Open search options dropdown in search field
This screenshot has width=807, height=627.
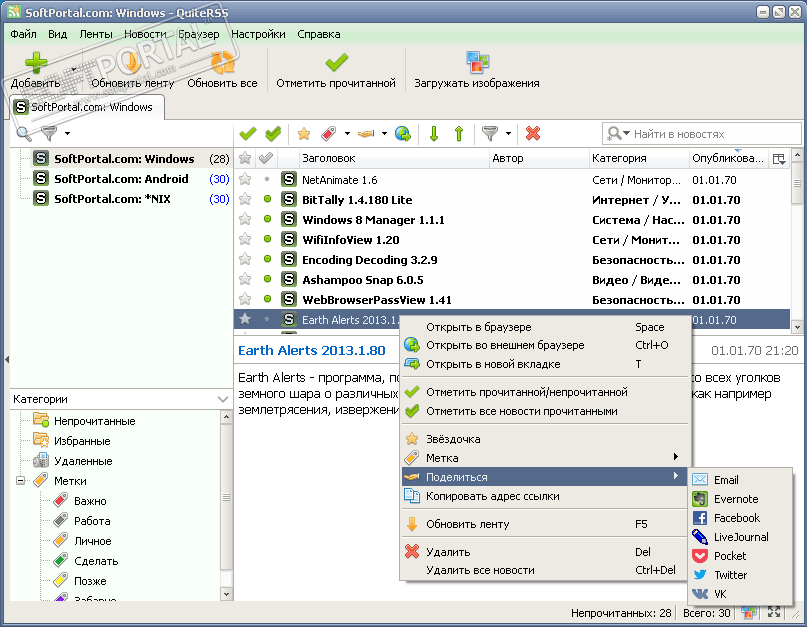[626, 134]
